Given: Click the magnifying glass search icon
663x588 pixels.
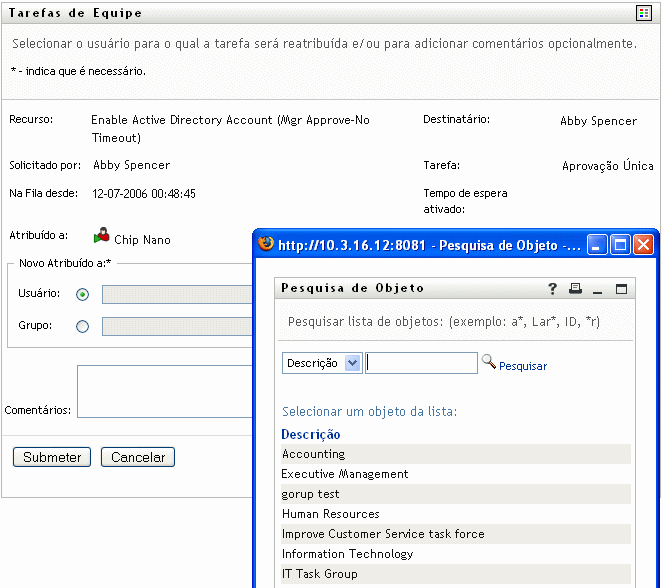Looking at the screenshot, I should [x=489, y=362].
